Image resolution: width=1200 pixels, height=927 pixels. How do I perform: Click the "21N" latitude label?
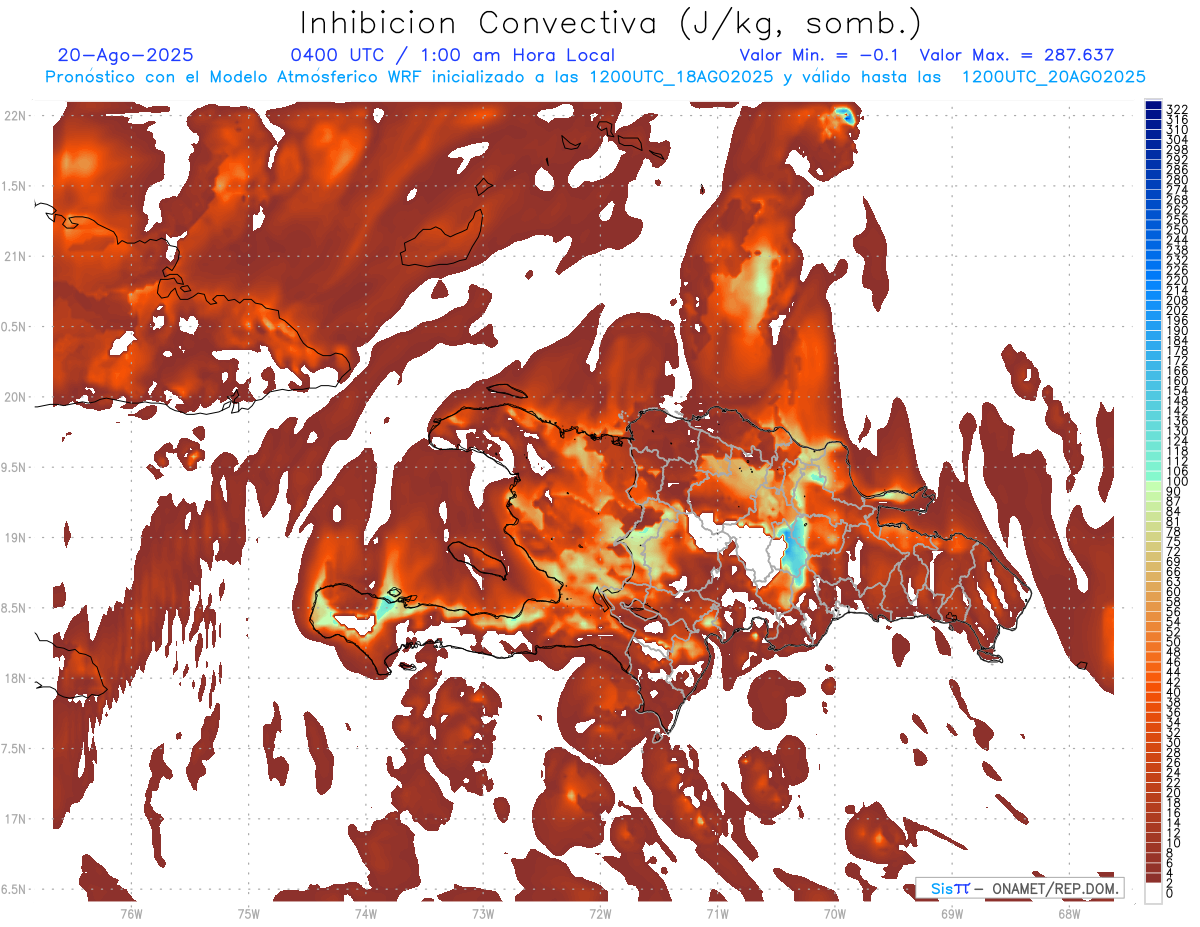click(x=16, y=257)
